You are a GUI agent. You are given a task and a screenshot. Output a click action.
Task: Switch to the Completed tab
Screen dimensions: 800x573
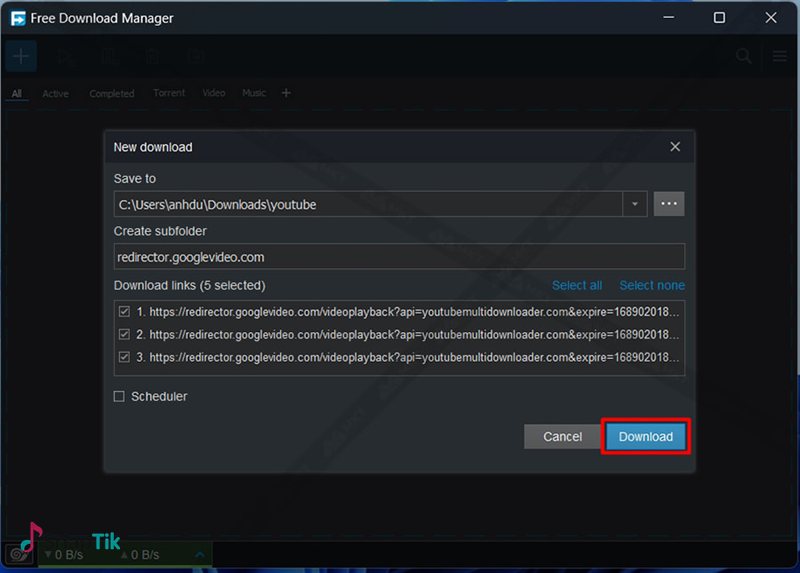111,94
